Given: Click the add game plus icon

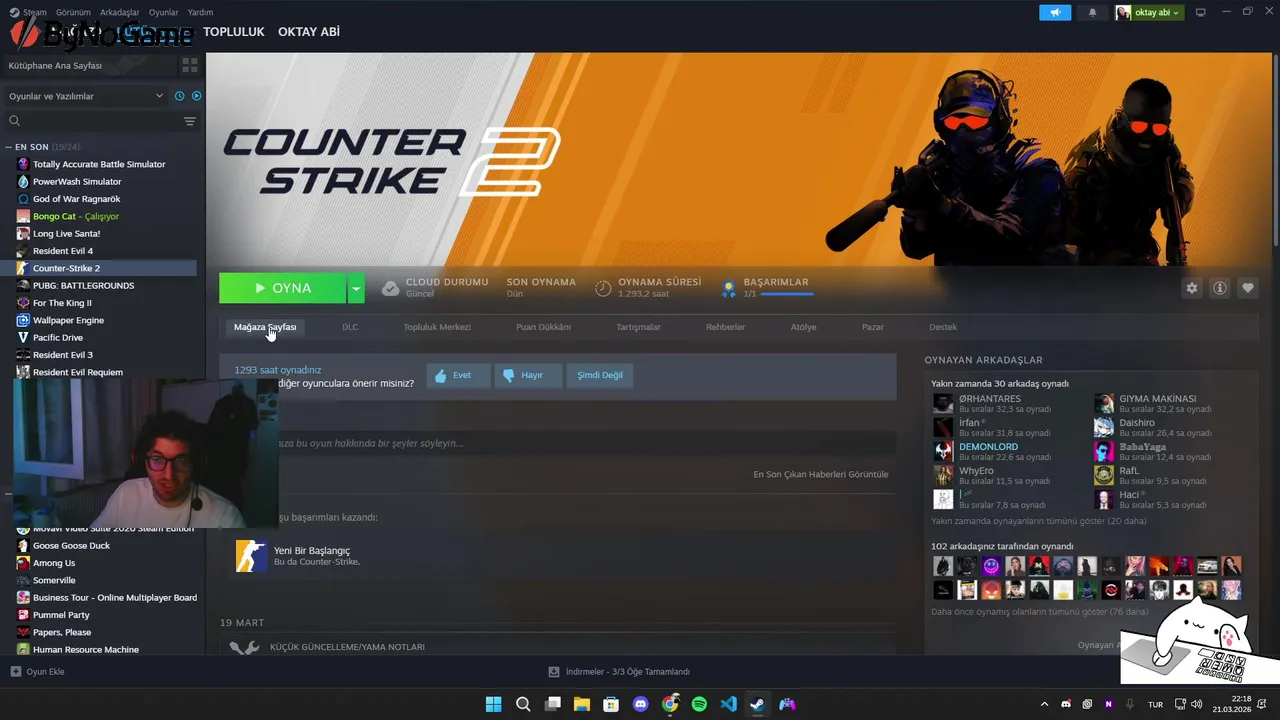Looking at the screenshot, I should tap(15, 672).
